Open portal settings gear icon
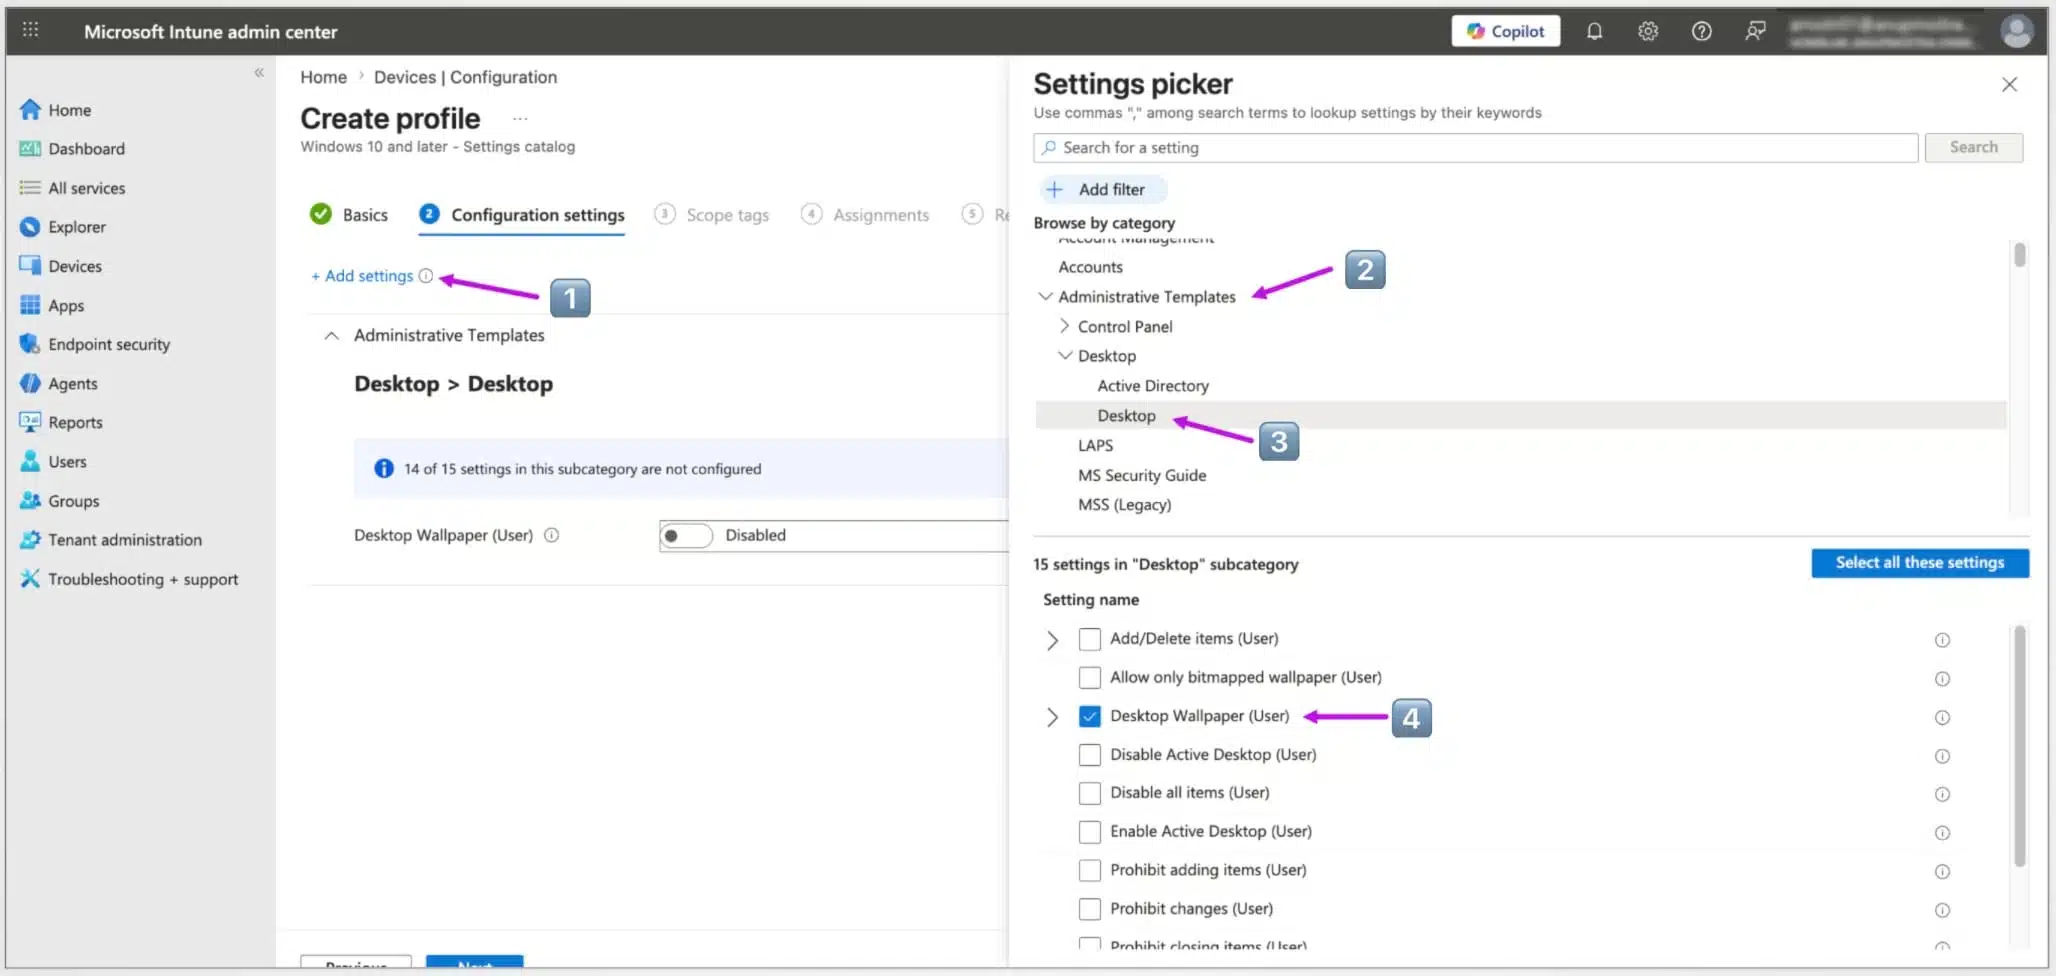Viewport: 2056px width, 976px height. tap(1648, 31)
